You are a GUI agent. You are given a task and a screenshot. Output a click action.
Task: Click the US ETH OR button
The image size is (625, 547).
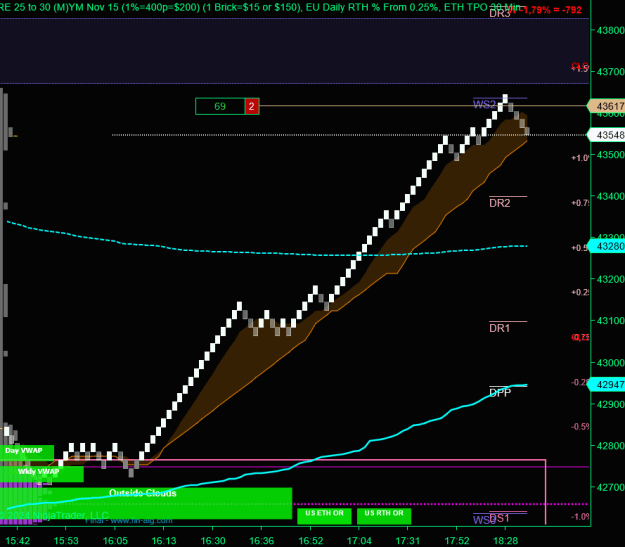pos(324,516)
